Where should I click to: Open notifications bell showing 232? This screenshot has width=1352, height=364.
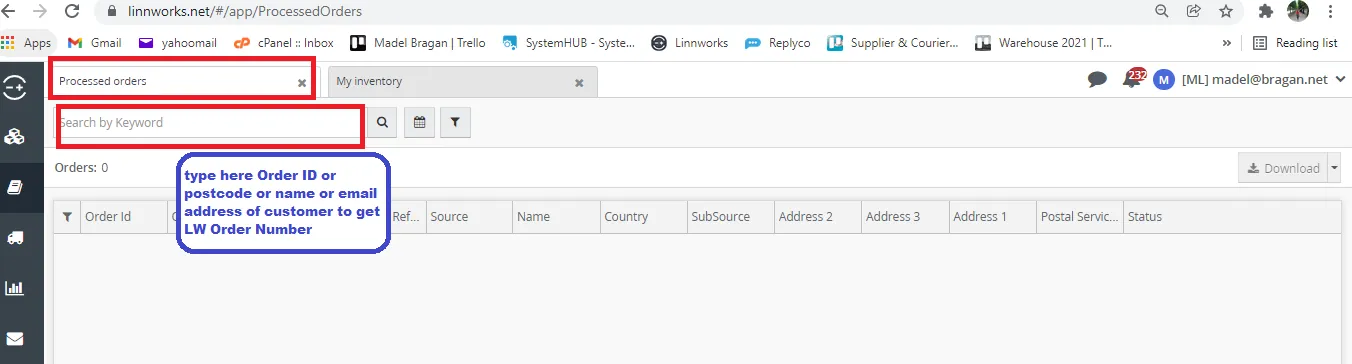pos(1134,78)
